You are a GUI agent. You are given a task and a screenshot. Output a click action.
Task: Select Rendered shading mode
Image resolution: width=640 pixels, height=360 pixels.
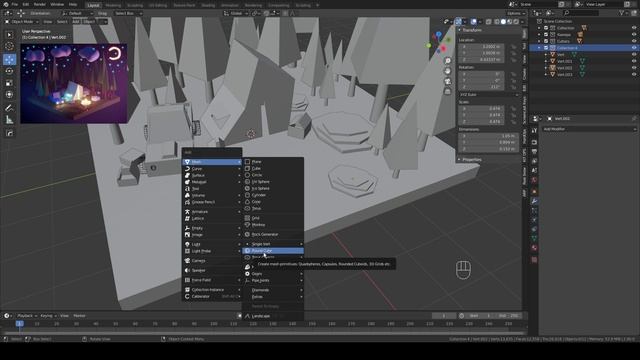tap(516, 22)
